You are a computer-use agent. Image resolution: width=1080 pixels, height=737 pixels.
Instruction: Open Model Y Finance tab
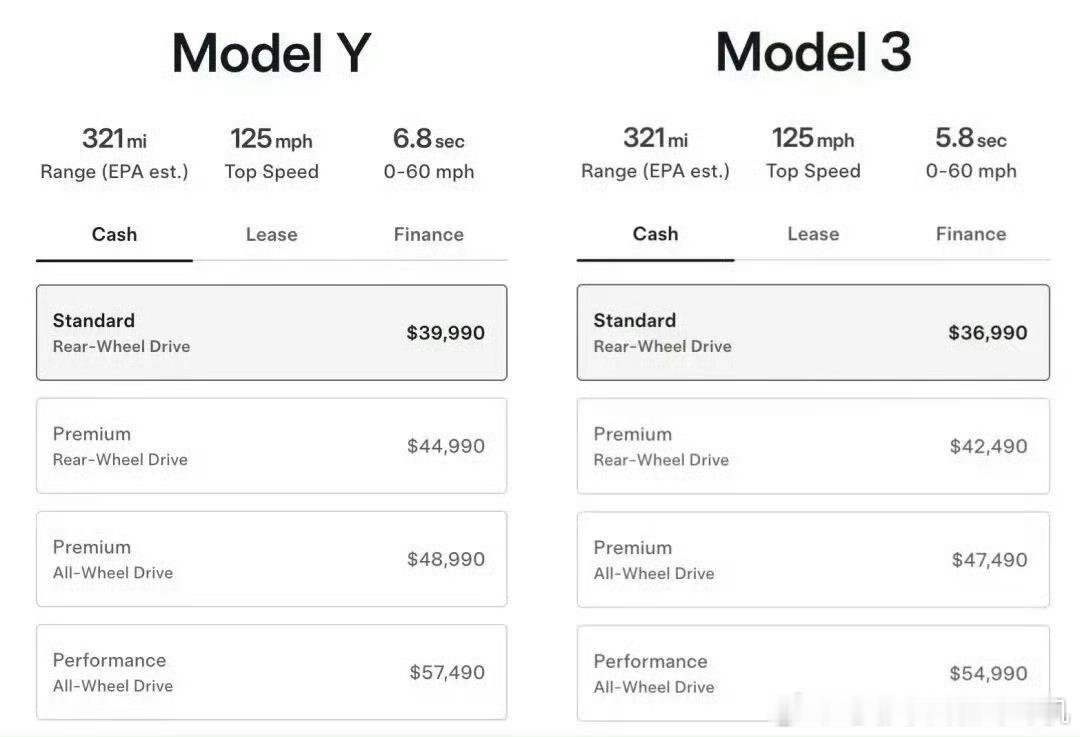coord(428,235)
